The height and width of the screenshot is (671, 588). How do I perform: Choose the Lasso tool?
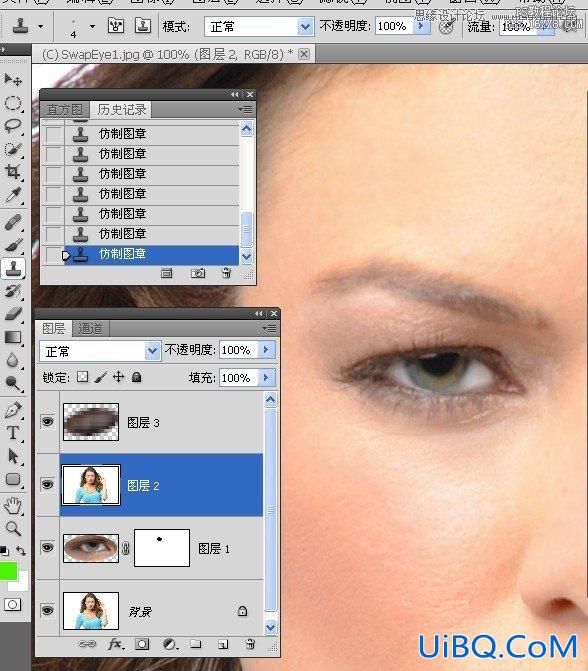[12, 125]
